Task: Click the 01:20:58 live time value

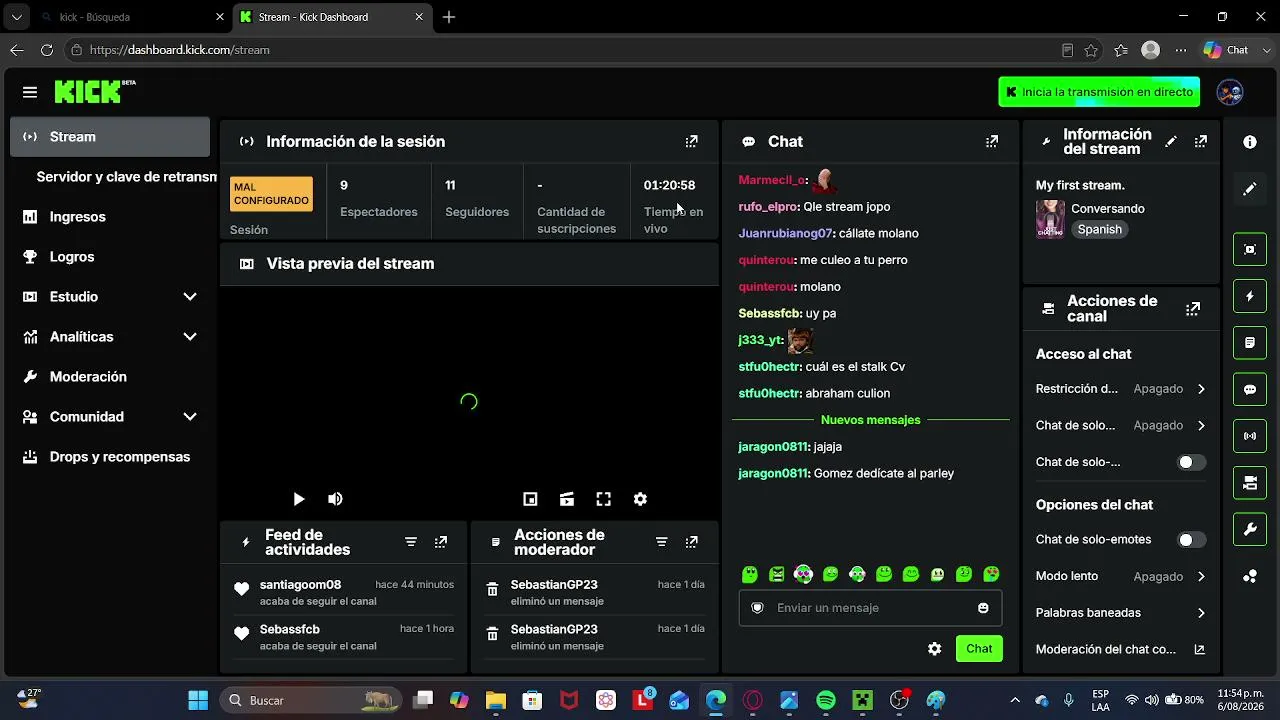Action: (669, 185)
